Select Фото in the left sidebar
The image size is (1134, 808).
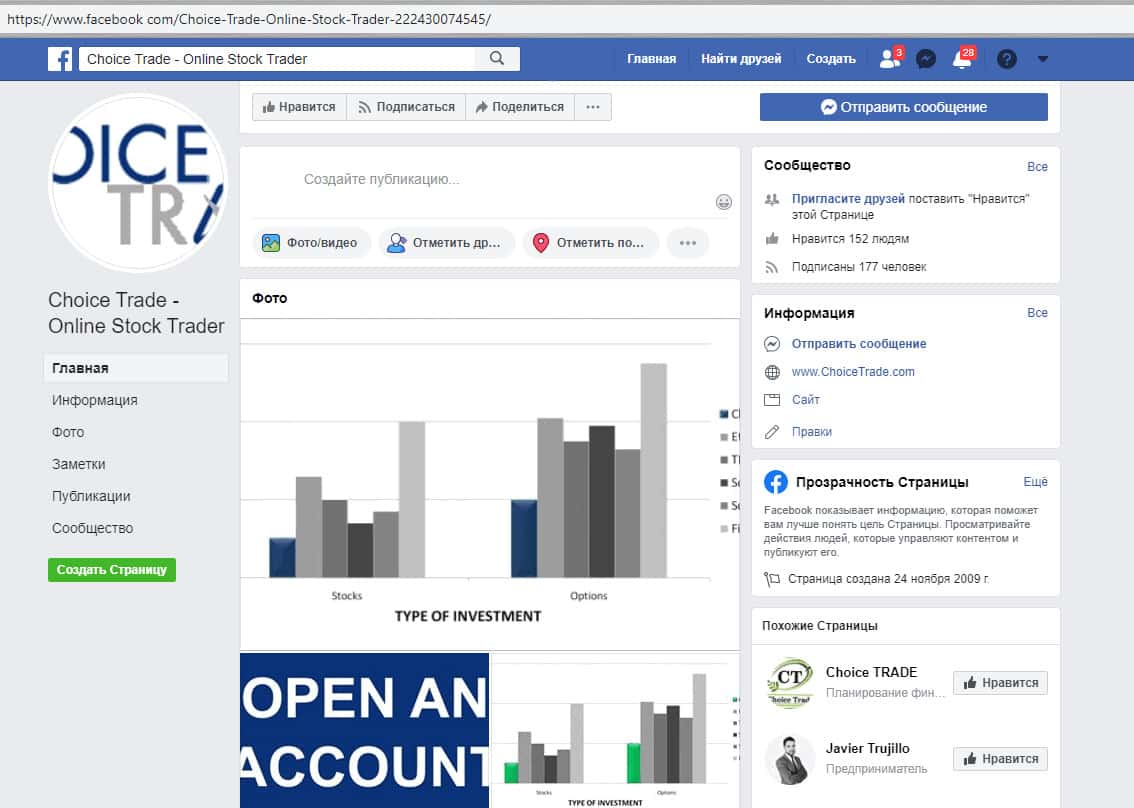click(68, 432)
